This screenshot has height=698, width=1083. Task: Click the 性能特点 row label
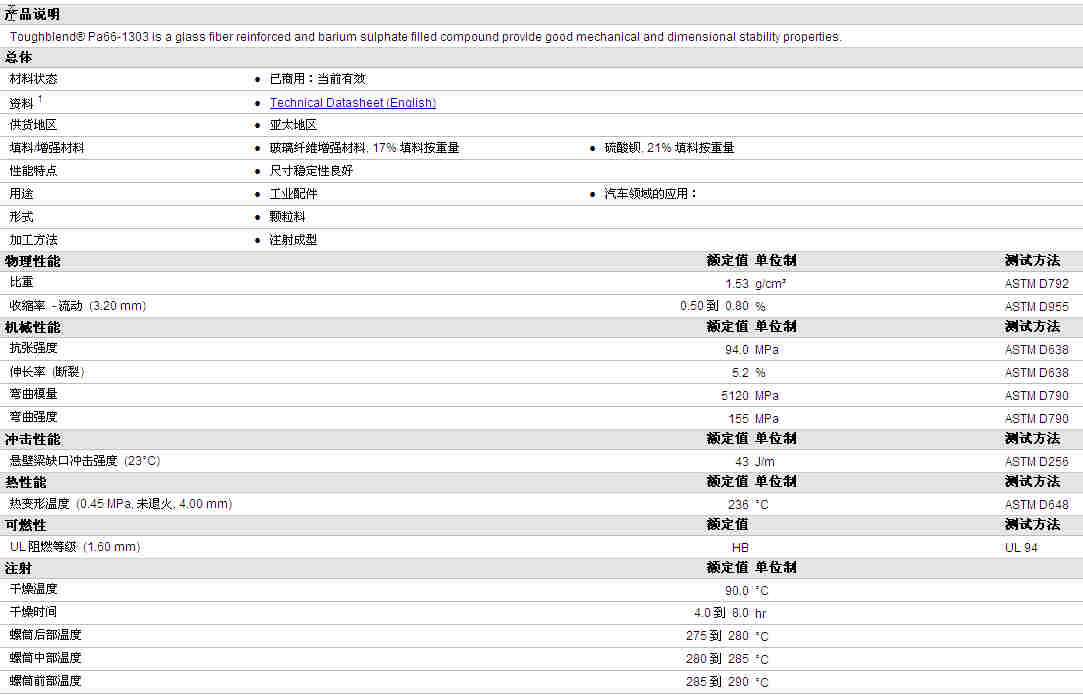click(33, 171)
